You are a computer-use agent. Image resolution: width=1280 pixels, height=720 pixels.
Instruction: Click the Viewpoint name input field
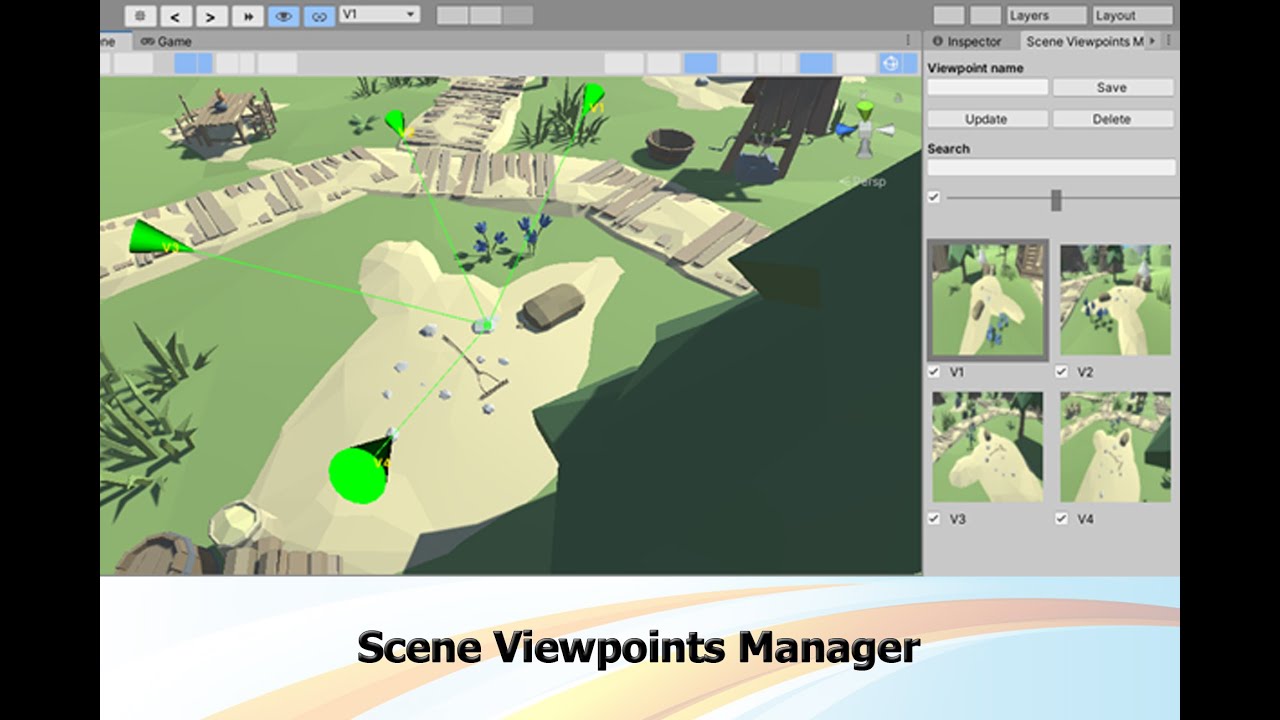(987, 87)
